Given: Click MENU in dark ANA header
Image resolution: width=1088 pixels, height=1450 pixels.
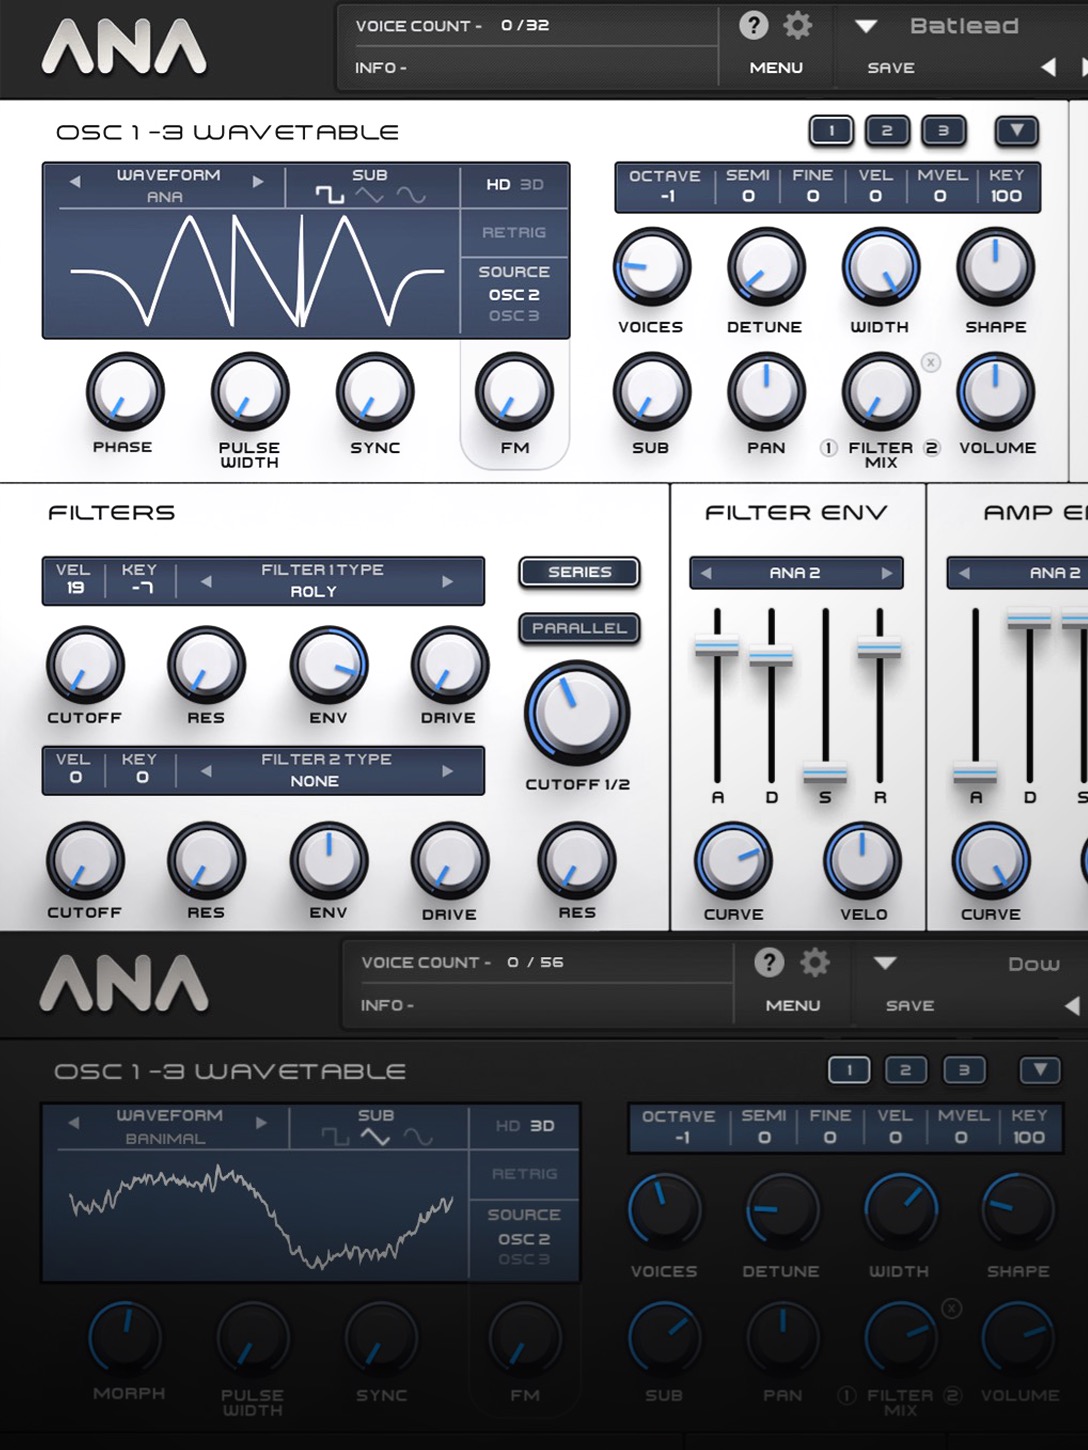Looking at the screenshot, I should (x=793, y=1005).
